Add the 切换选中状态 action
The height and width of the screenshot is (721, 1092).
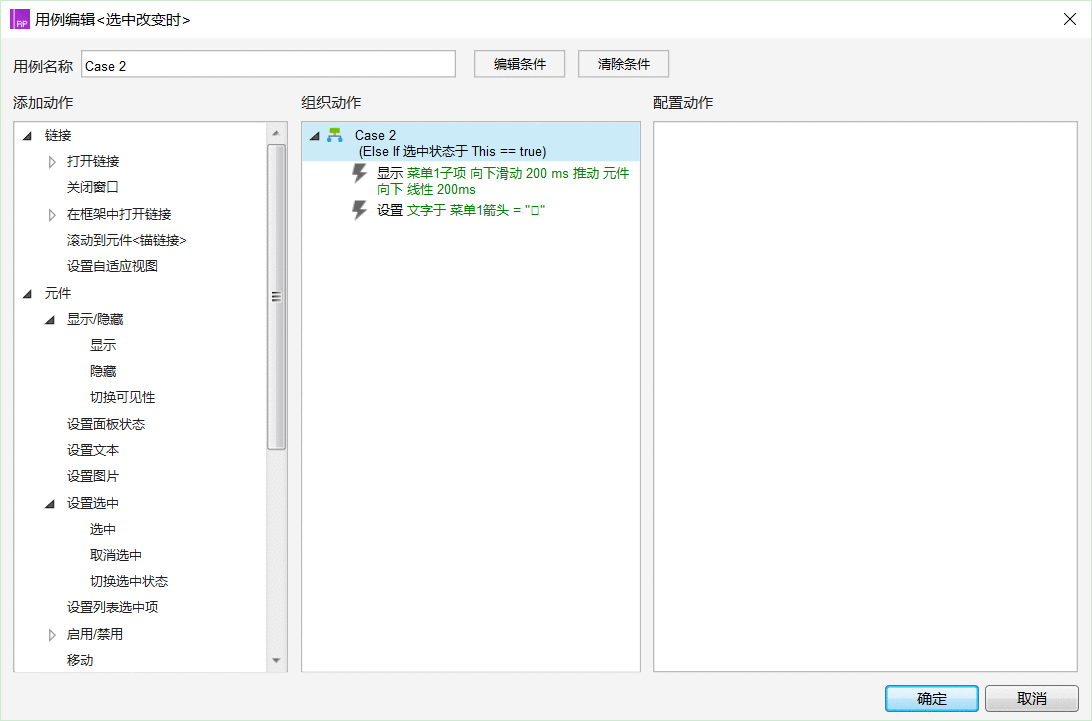click(x=129, y=582)
